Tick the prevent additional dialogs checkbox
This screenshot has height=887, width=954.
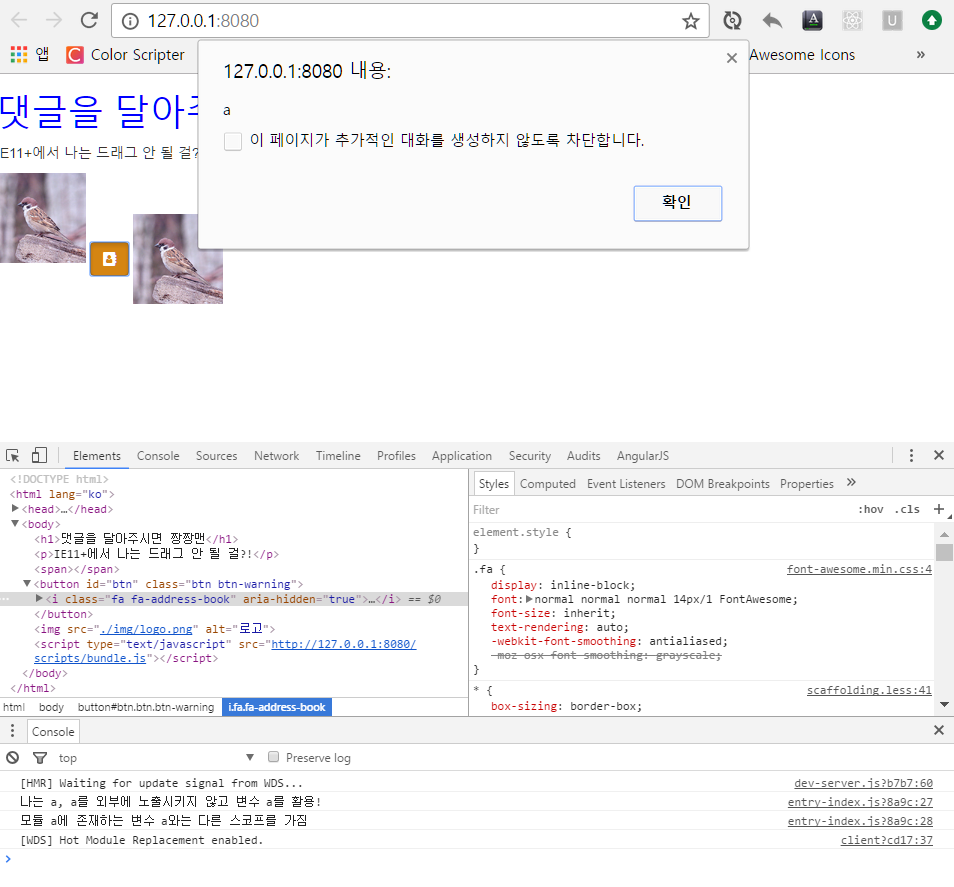pos(232,141)
